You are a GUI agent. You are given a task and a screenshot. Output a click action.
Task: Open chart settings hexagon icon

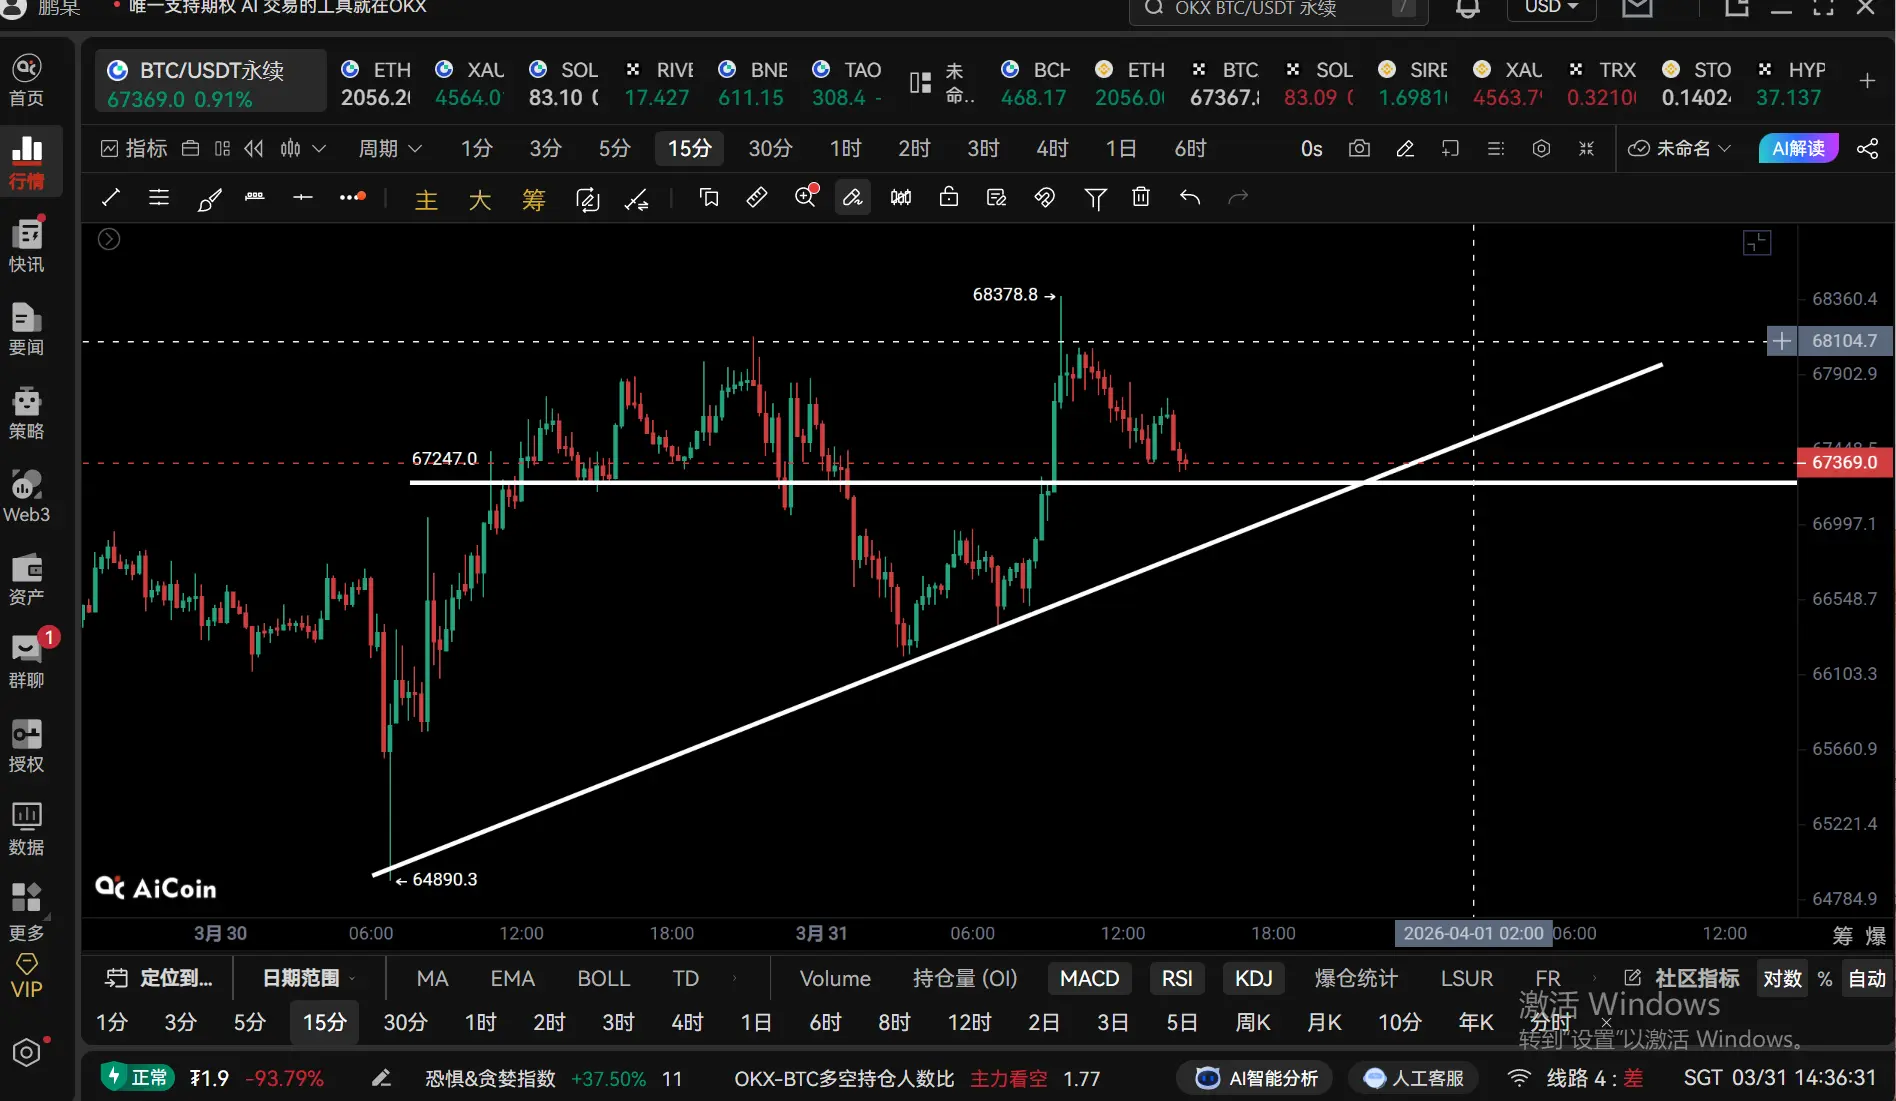pos(1541,149)
